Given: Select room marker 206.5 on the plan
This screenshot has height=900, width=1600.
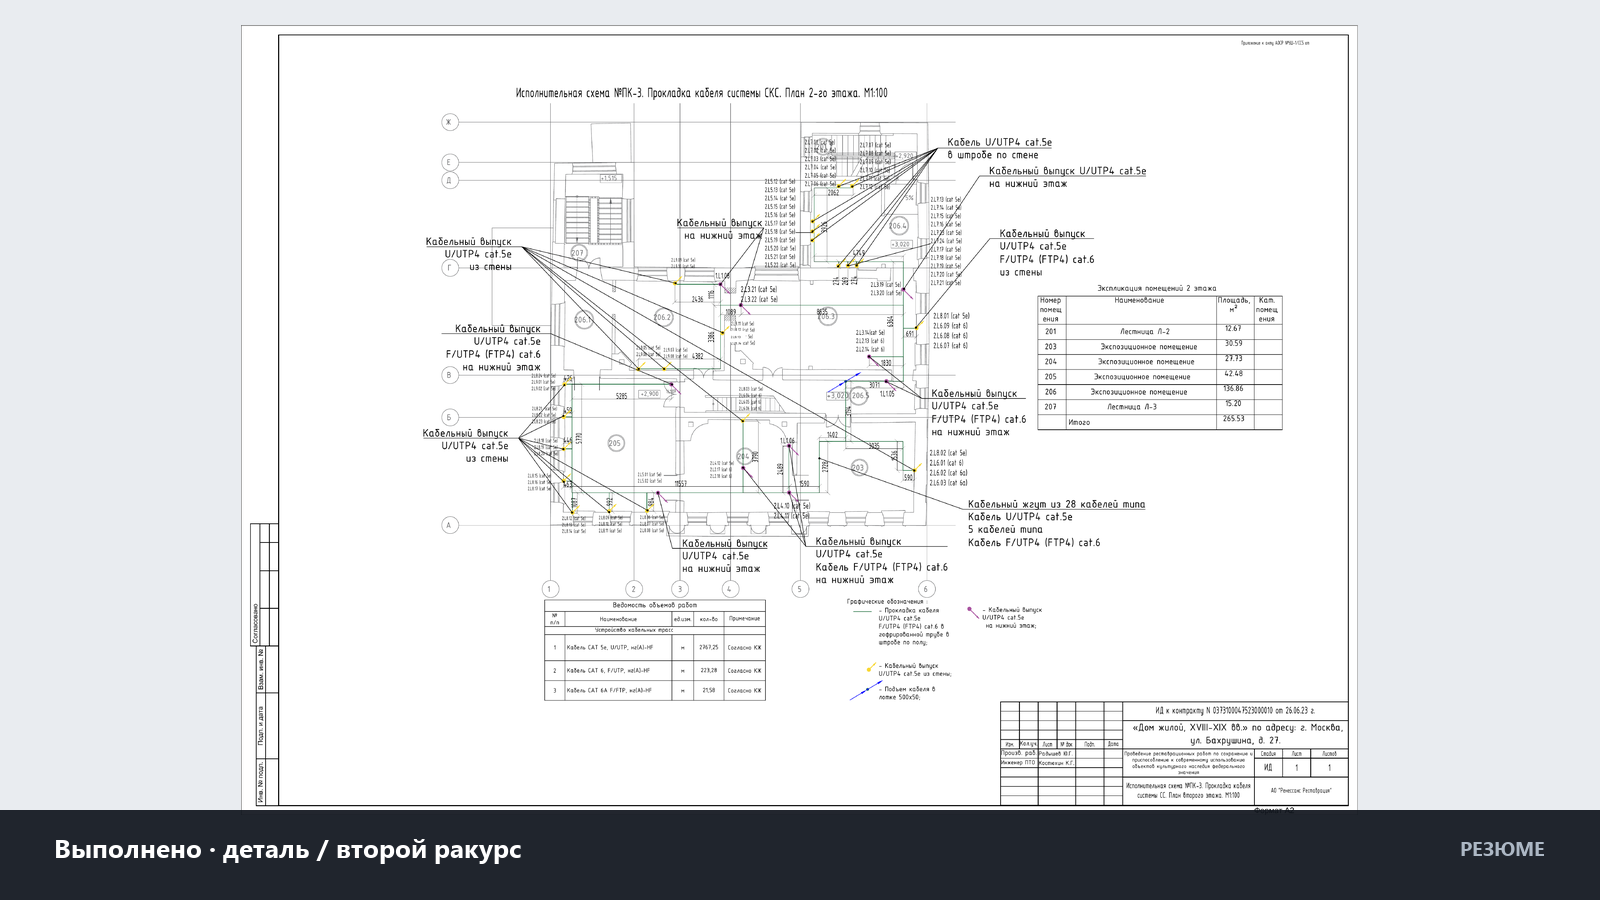Looking at the screenshot, I should (x=859, y=396).
